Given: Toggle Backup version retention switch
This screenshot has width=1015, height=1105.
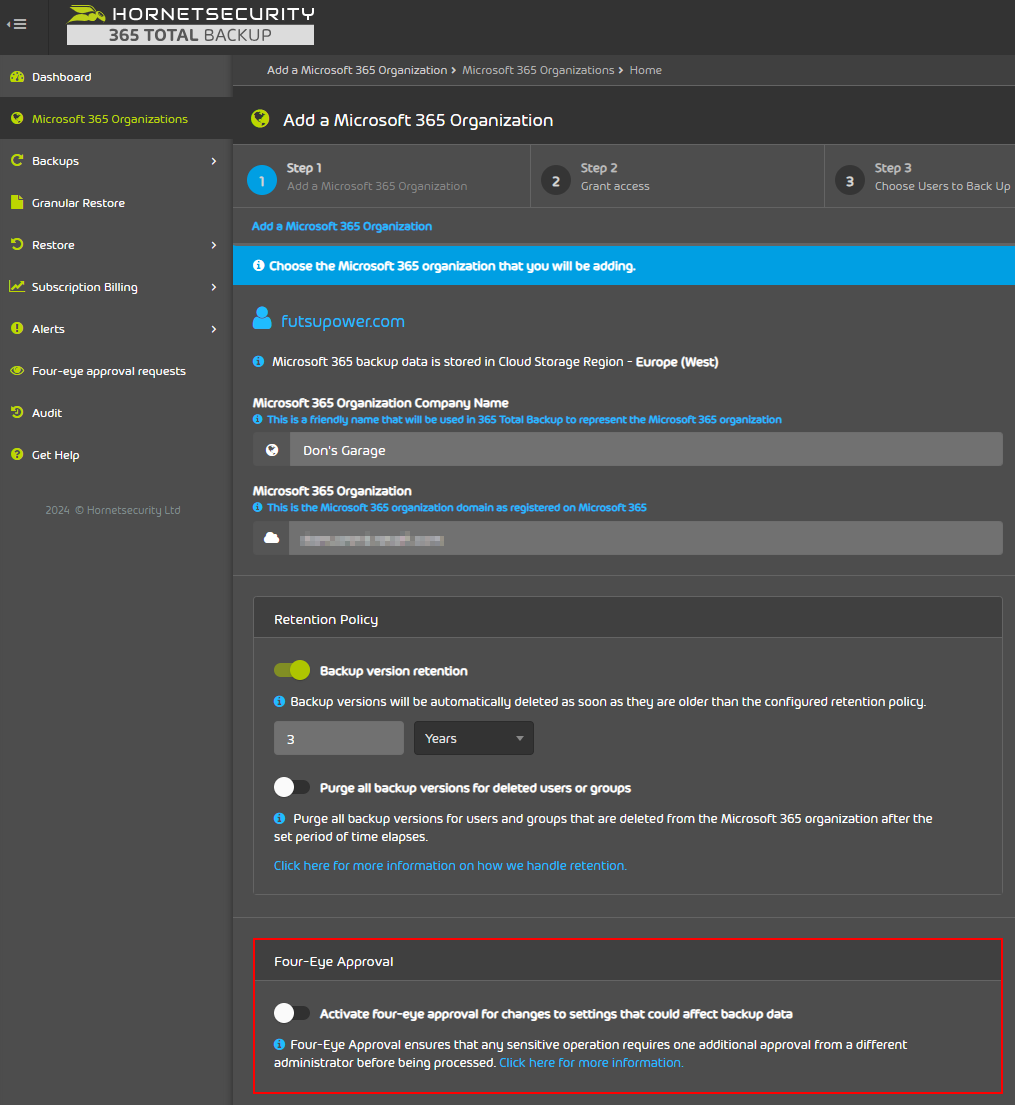Looking at the screenshot, I should (292, 670).
